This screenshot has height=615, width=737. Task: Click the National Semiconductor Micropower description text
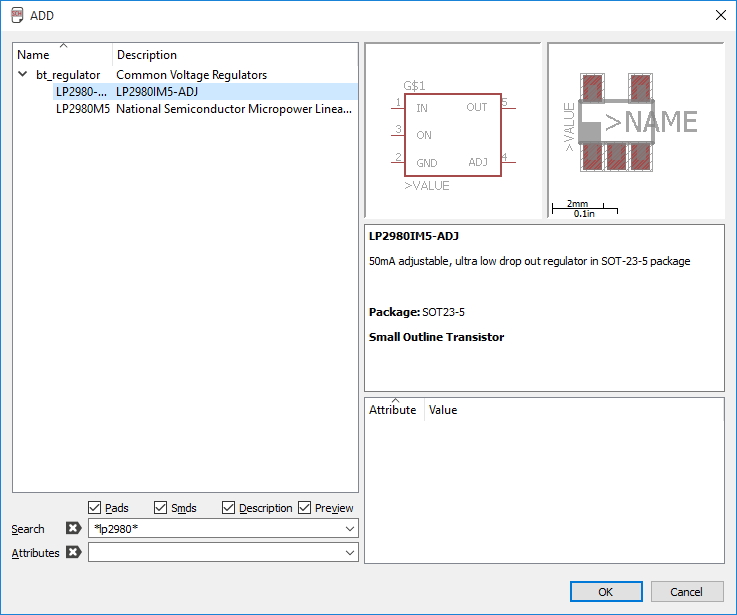coord(234,109)
